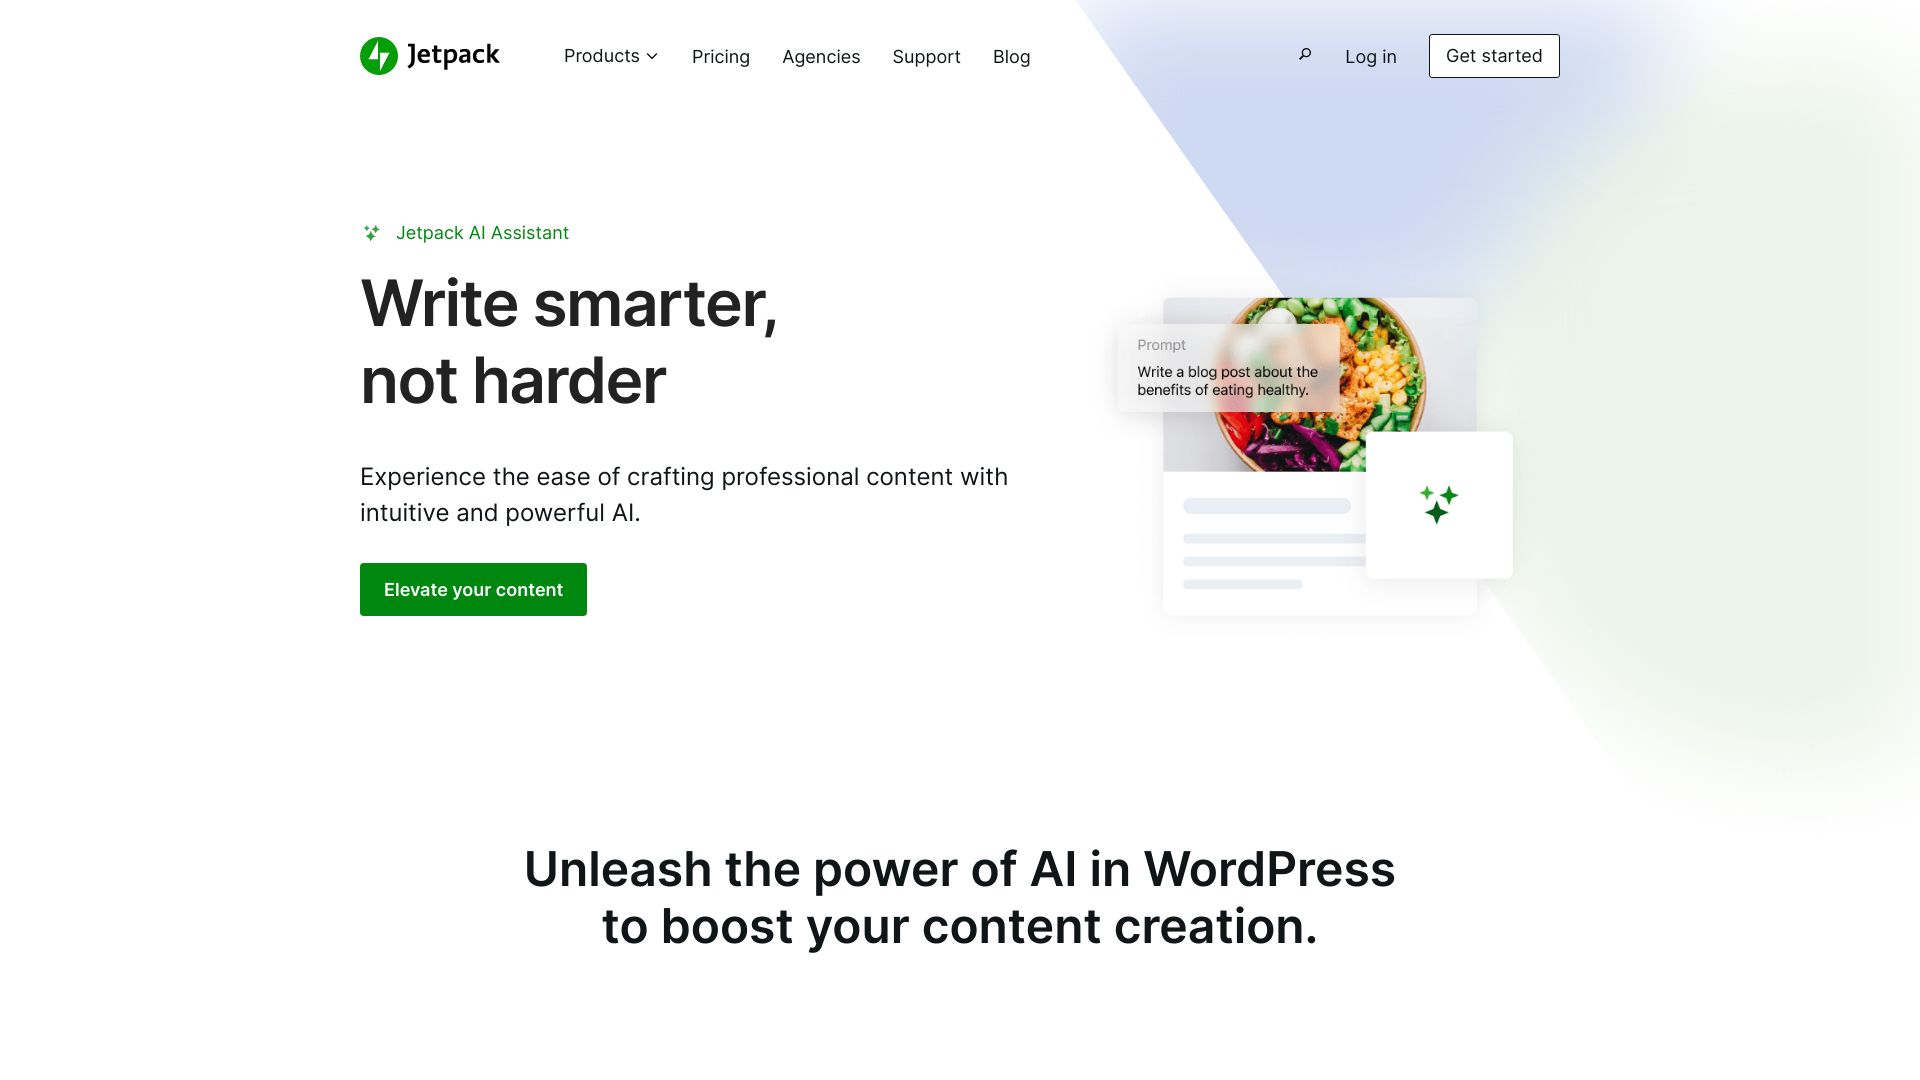The width and height of the screenshot is (1920, 1080).
Task: Click the Support navigation item
Action: (926, 55)
